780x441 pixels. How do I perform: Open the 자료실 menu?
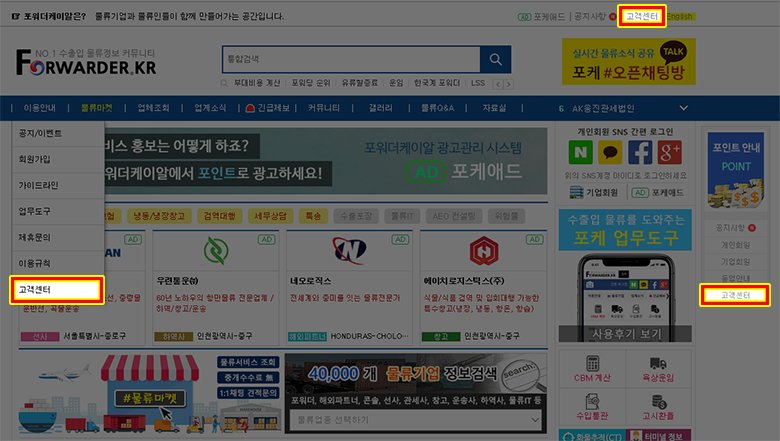pyautogui.click(x=494, y=108)
